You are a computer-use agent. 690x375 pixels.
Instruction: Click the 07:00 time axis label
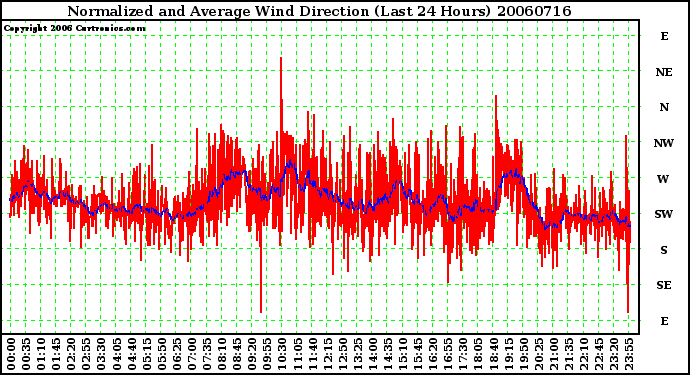(192, 354)
